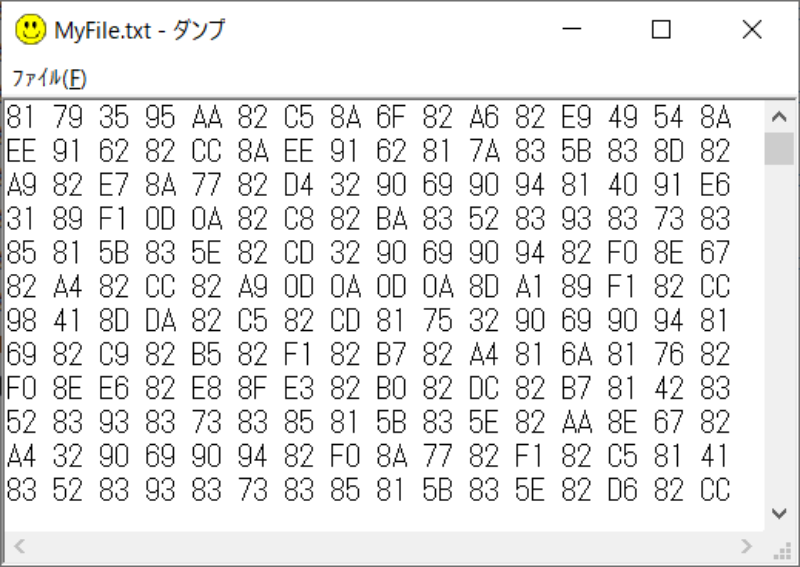Viewport: 800px width, 567px height.
Task: Click the hex row starting 31 89 F1
Action: click(x=368, y=220)
